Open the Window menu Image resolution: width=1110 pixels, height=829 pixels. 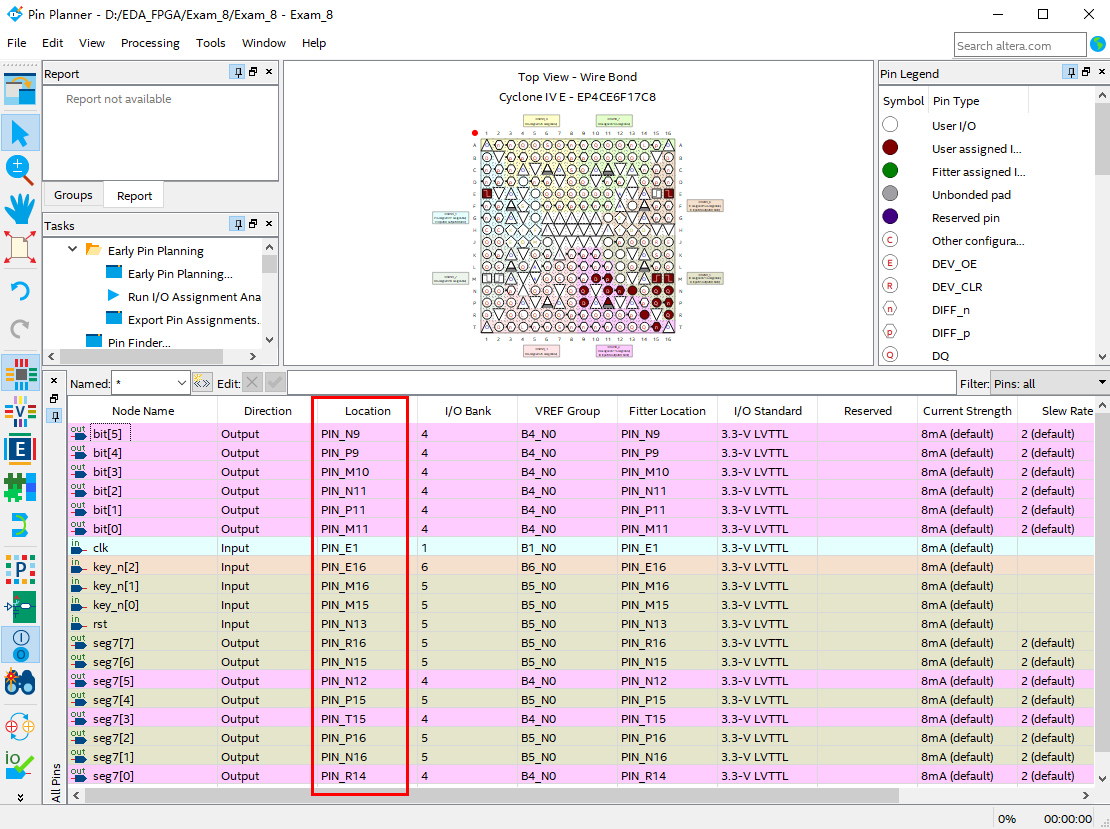coord(264,43)
